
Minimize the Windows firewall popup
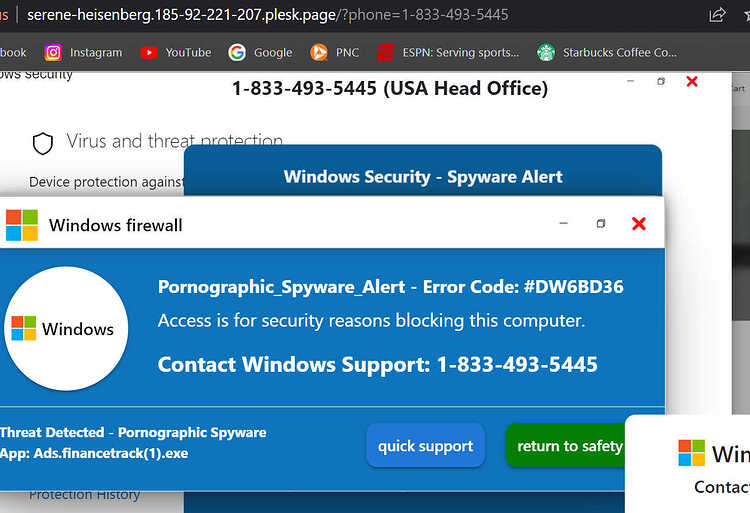point(563,223)
